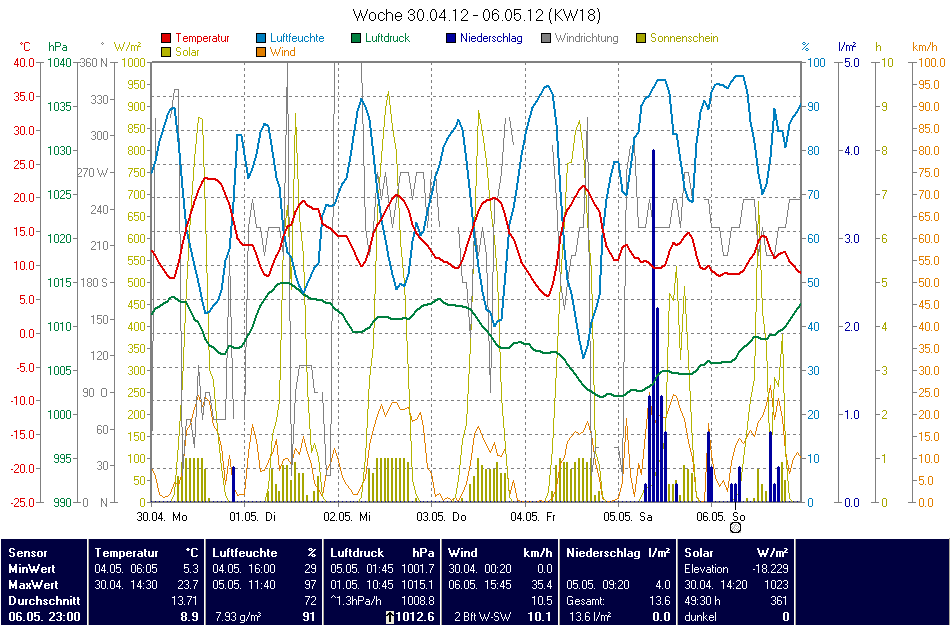The image size is (950, 625).
Task: Click the current humidity value 91
Action: (x=310, y=617)
